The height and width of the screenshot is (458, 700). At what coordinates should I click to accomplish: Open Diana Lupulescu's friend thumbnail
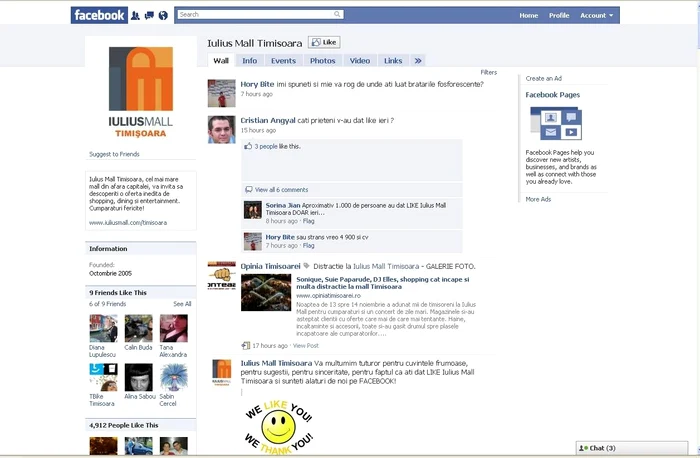(x=104, y=328)
